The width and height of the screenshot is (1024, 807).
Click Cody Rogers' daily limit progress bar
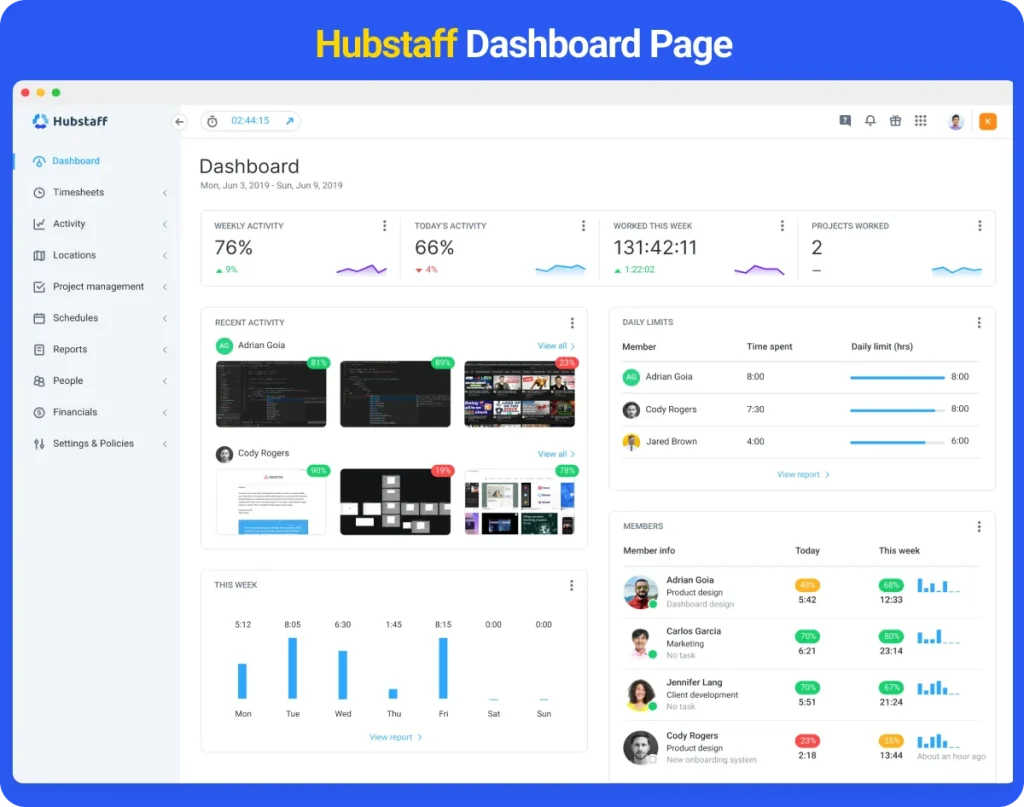point(897,410)
